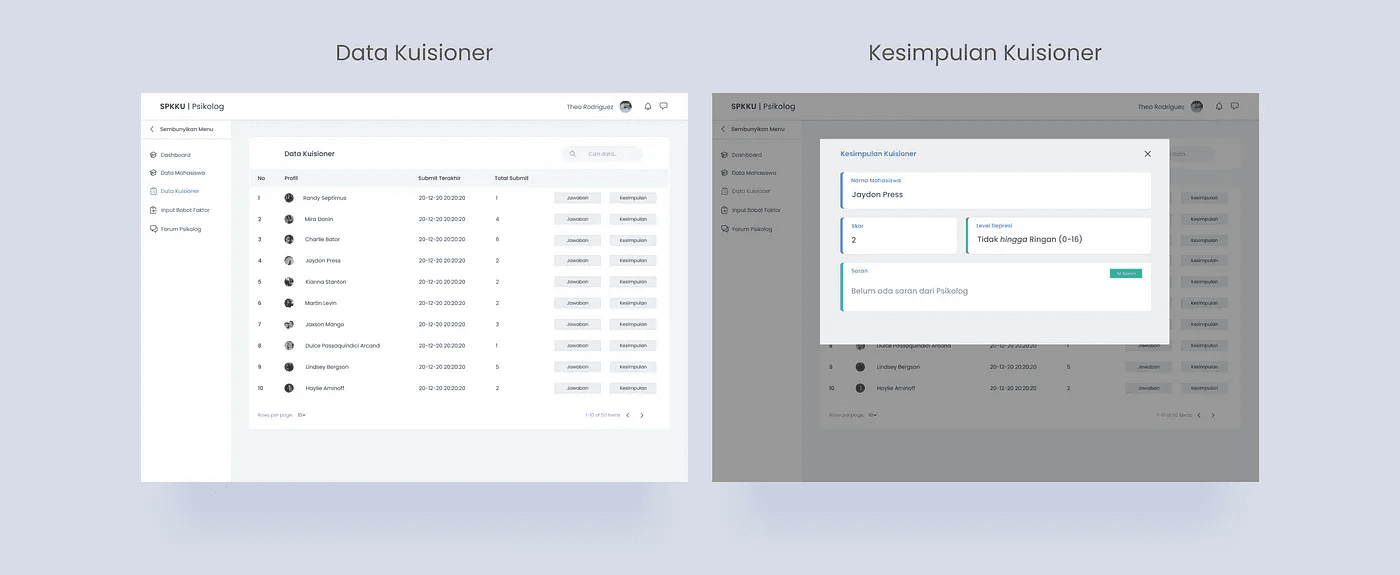Click Lindsey Bergson avatar in Kesimpulan screen
Screen dimensions: 1400x575
point(860,367)
